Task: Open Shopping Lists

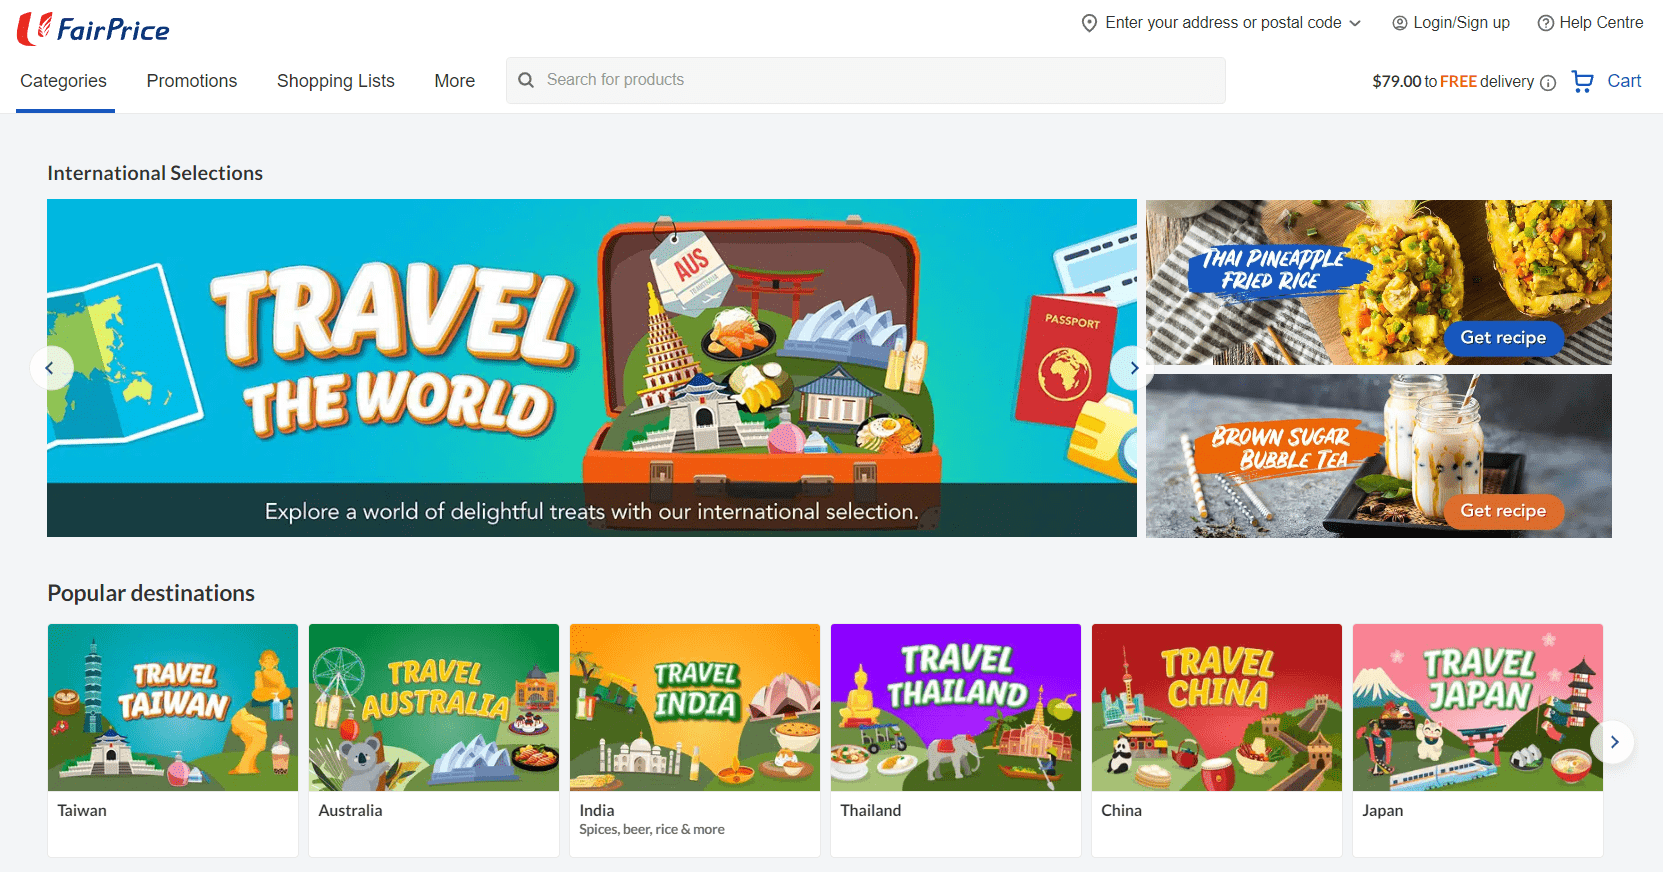Action: (x=335, y=81)
